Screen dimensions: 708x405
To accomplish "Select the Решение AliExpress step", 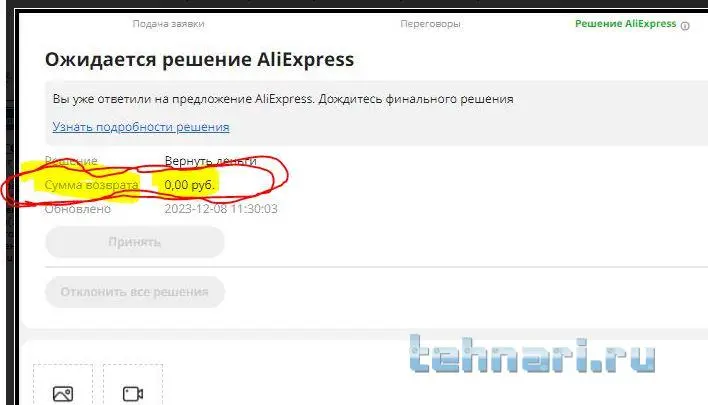I will [x=625, y=23].
